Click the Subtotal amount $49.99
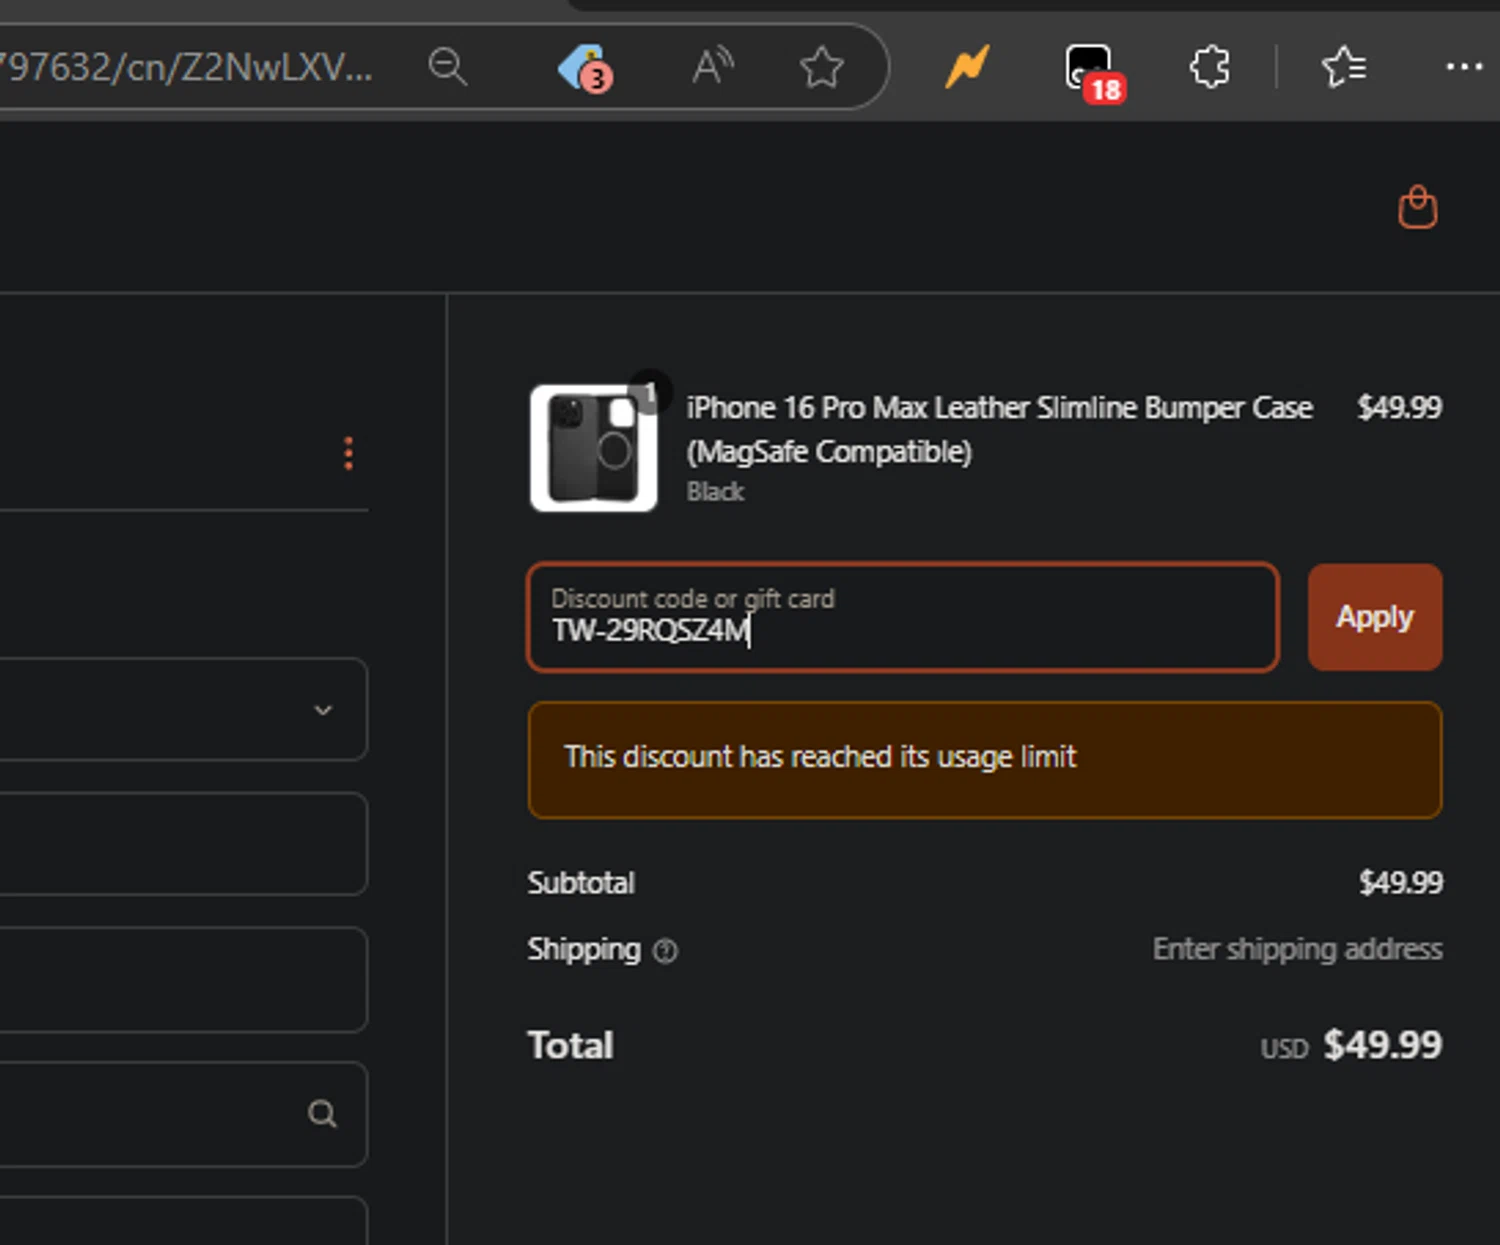The image size is (1500, 1245). pyautogui.click(x=1400, y=882)
